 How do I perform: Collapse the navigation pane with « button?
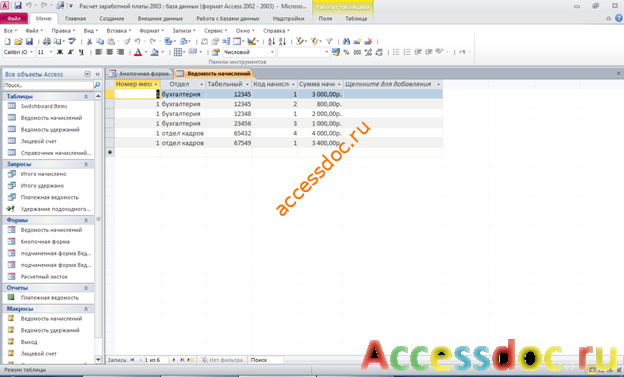pos(98,74)
